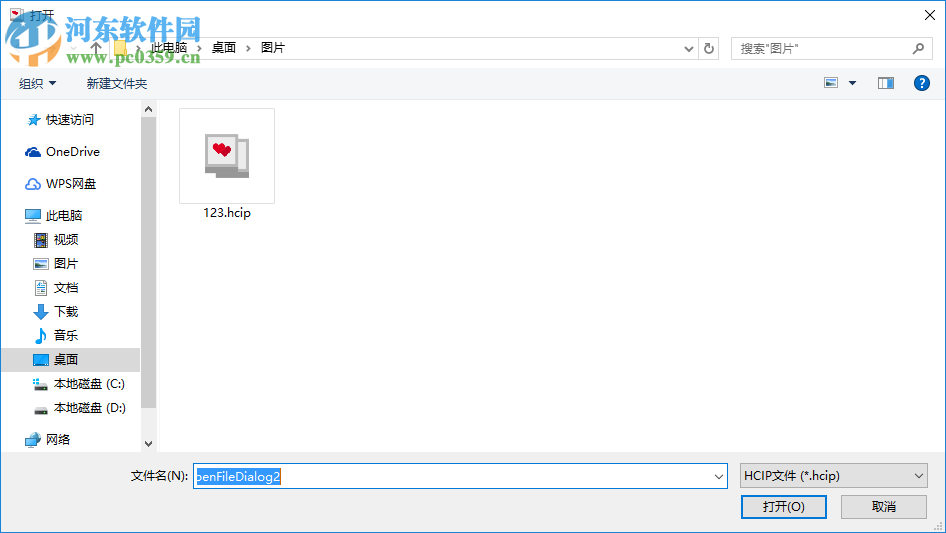Open the HCIP文件 (*.hcip) type dropdown
The width and height of the screenshot is (946, 533).
833,476
